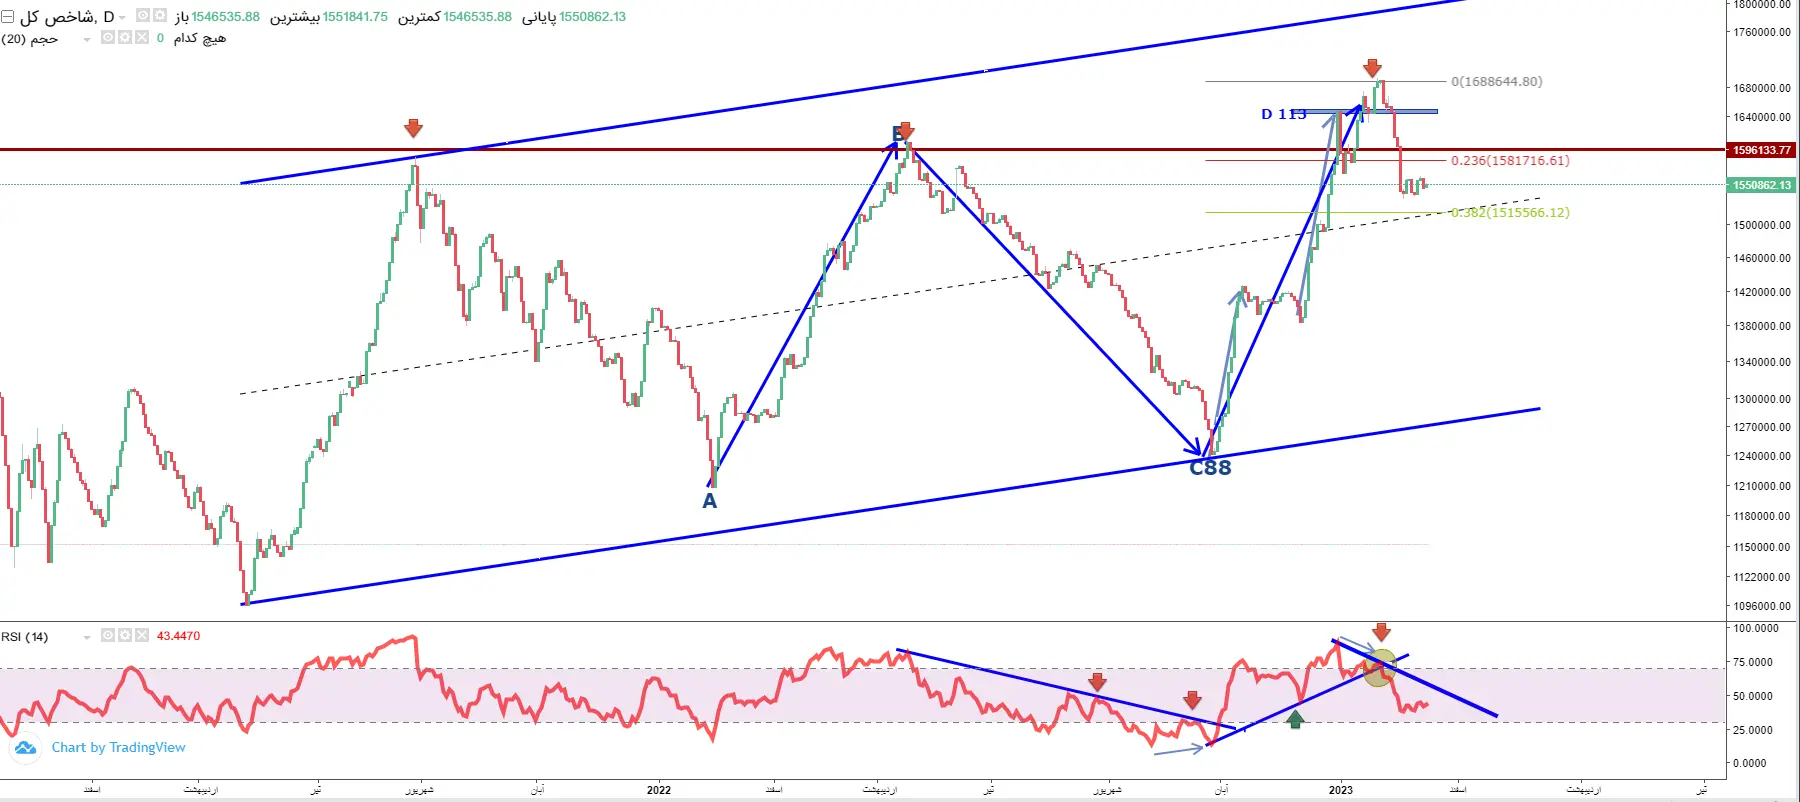
Task: Click the 2022 label on the time axis
Action: click(659, 790)
